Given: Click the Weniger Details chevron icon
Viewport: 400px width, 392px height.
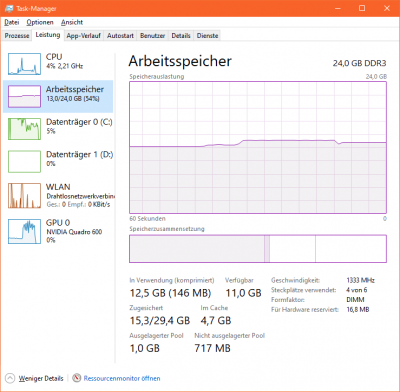Looking at the screenshot, I should pyautogui.click(x=10, y=378).
